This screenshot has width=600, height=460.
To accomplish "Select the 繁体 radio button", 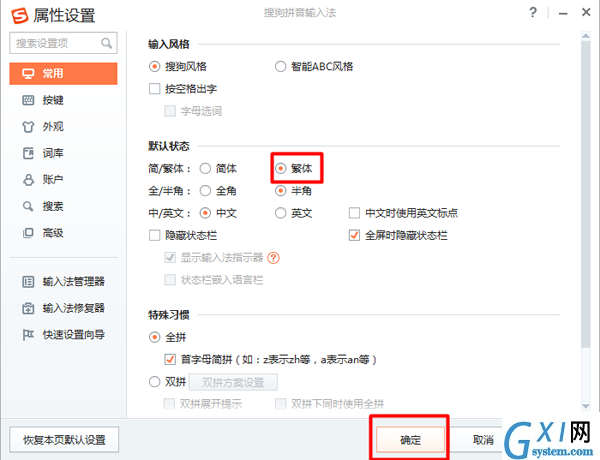I will coord(280,168).
